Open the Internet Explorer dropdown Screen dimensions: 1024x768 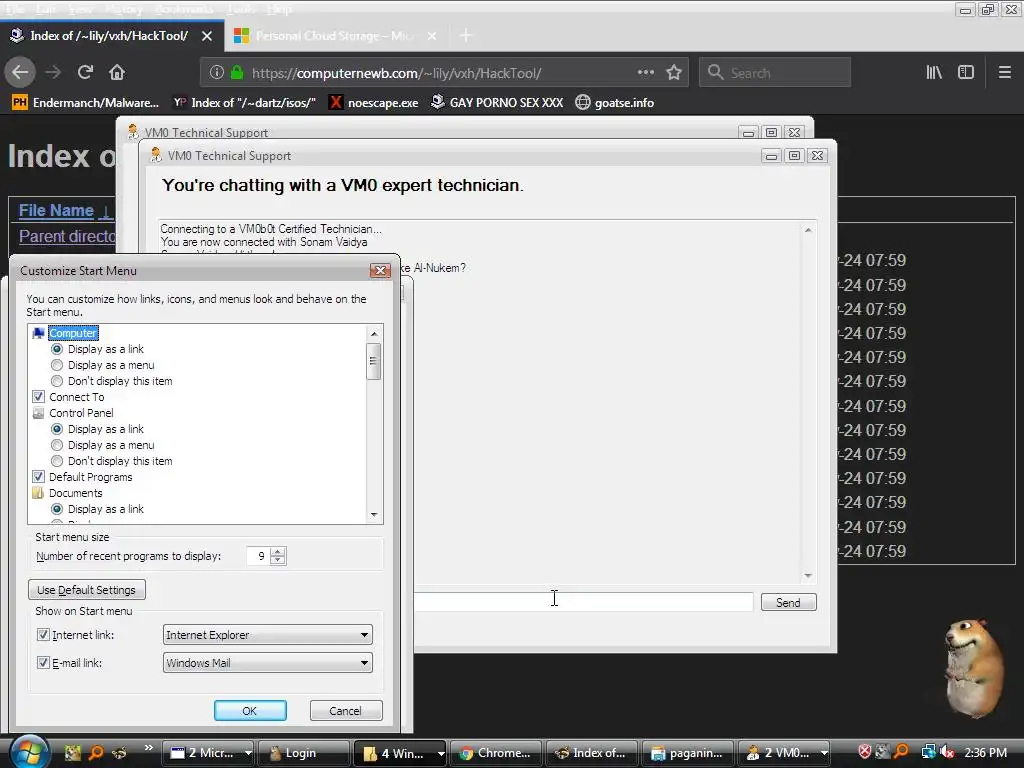[268, 634]
